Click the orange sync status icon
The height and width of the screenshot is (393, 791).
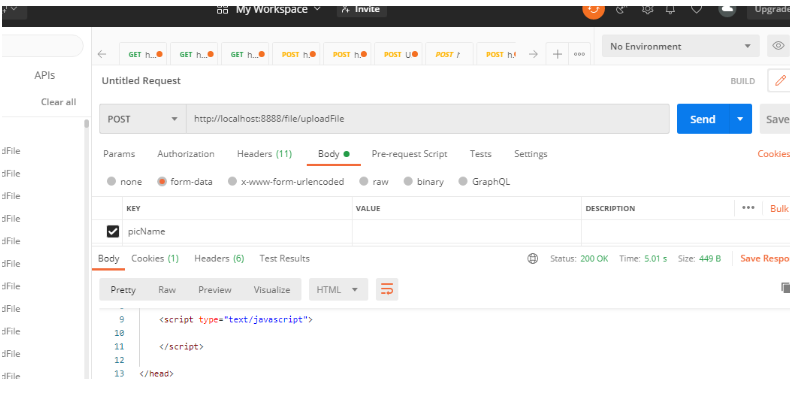(593, 11)
